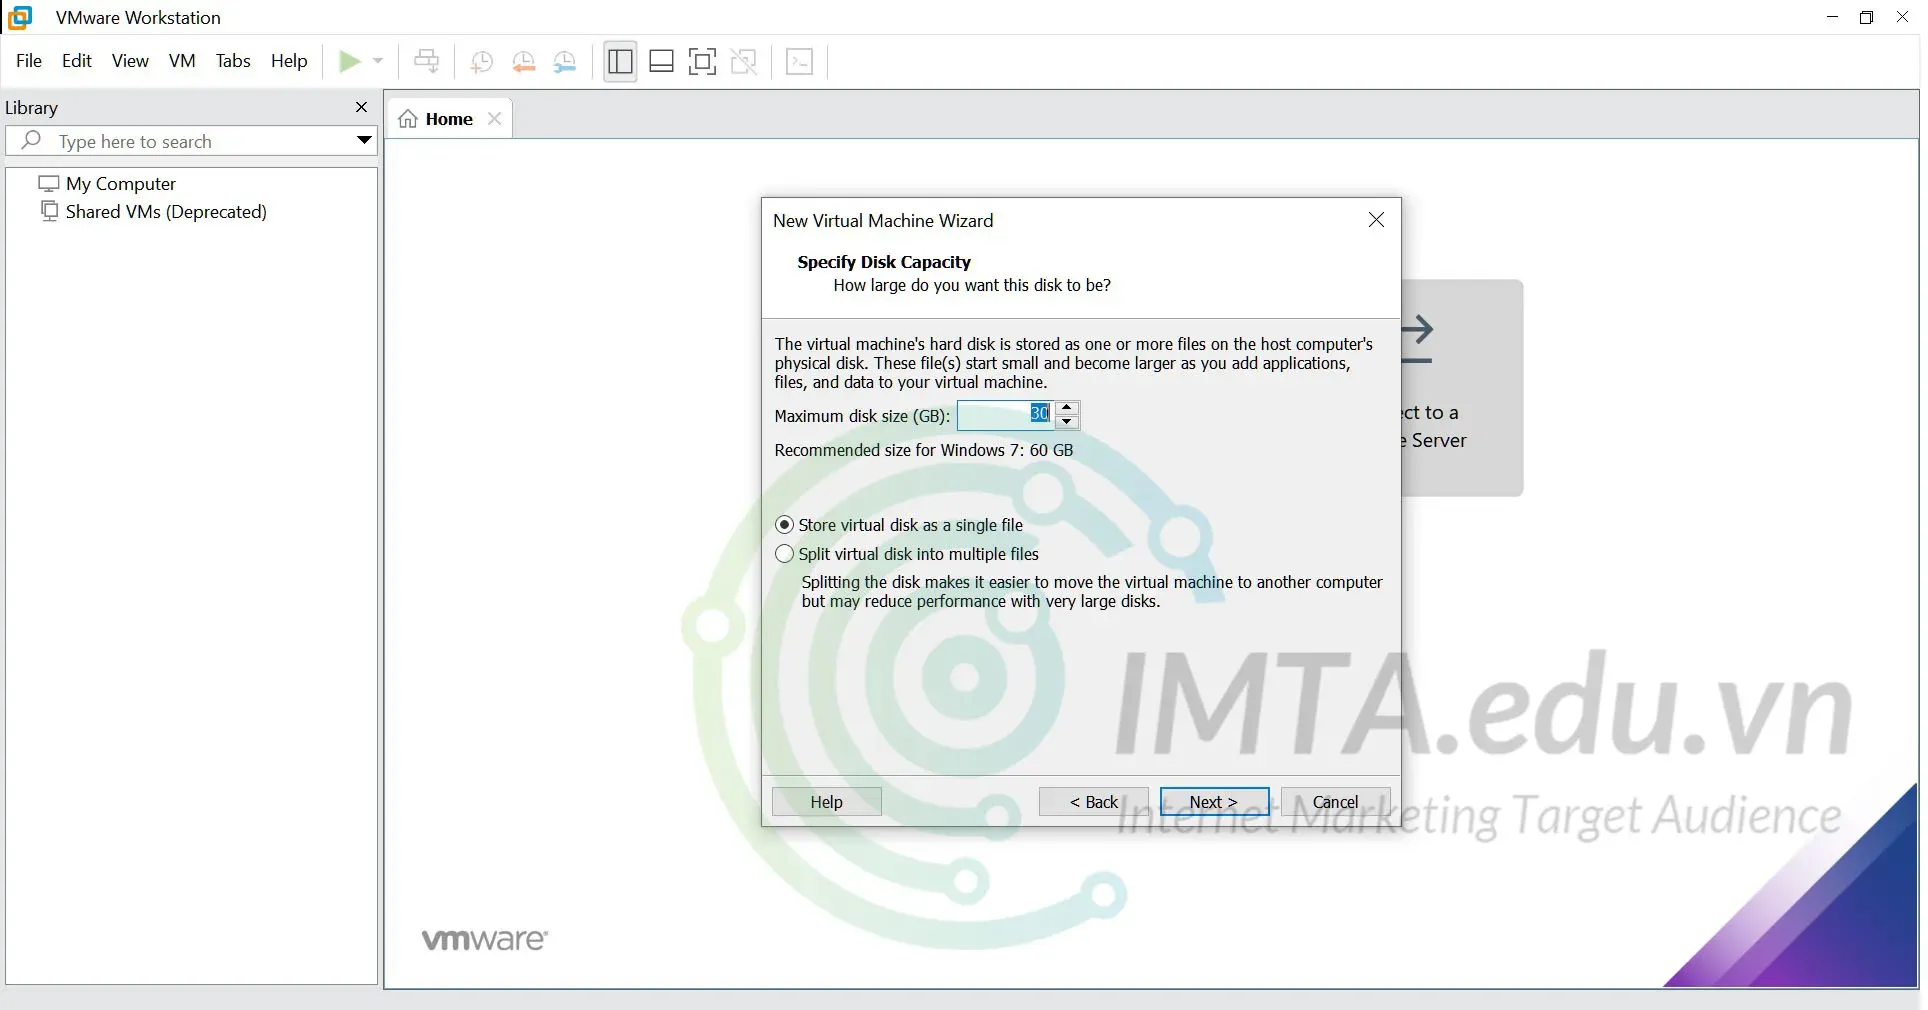Image resolution: width=1928 pixels, height=1010 pixels.
Task: Click the Send Ctrl+Alt+Del toolbar icon
Action: click(426, 62)
